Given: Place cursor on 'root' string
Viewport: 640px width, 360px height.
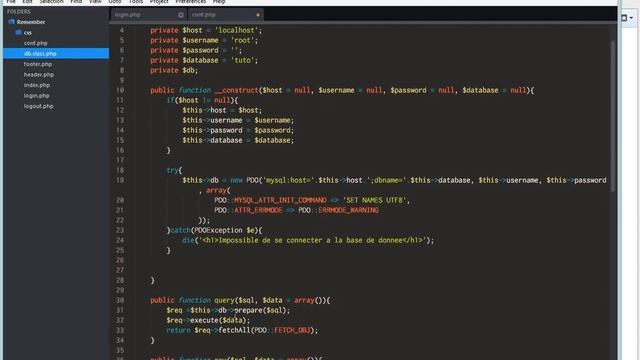Looking at the screenshot, I should pyautogui.click(x=242, y=40).
